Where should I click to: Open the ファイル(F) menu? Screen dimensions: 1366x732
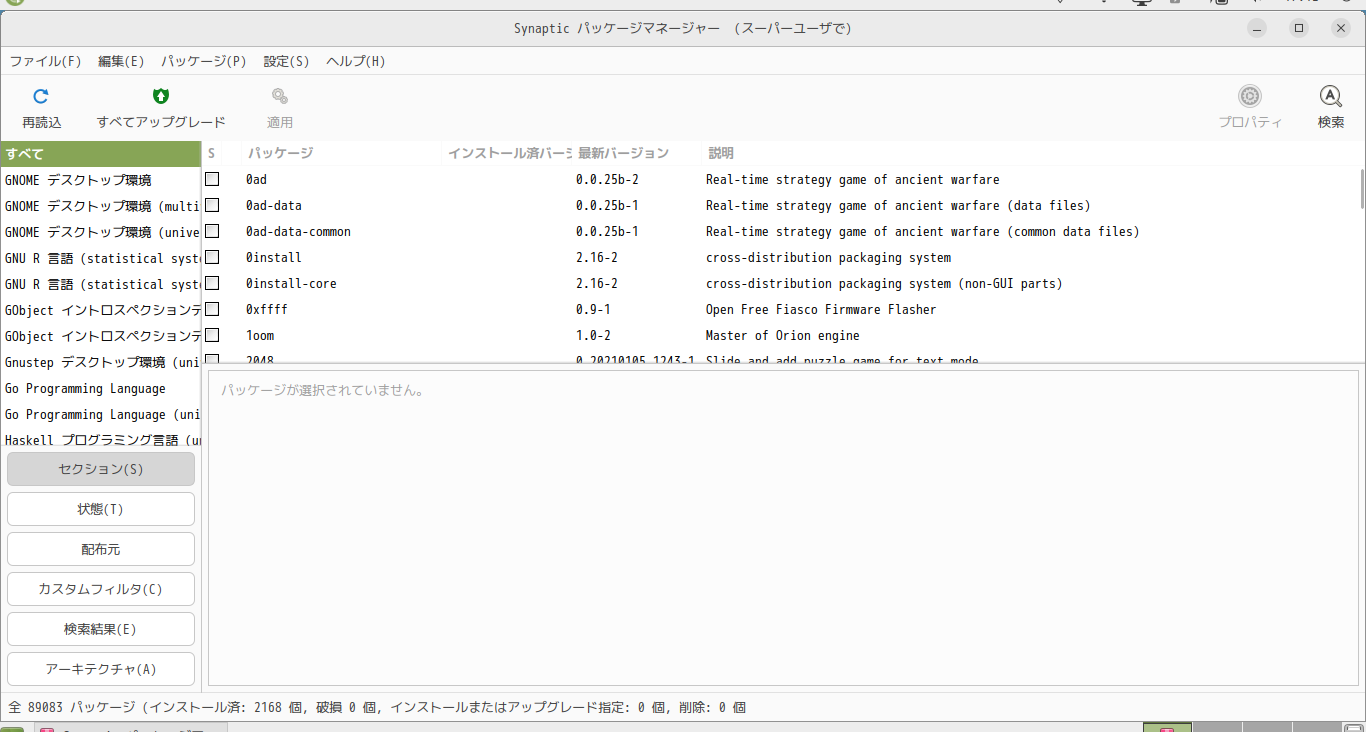(45, 61)
